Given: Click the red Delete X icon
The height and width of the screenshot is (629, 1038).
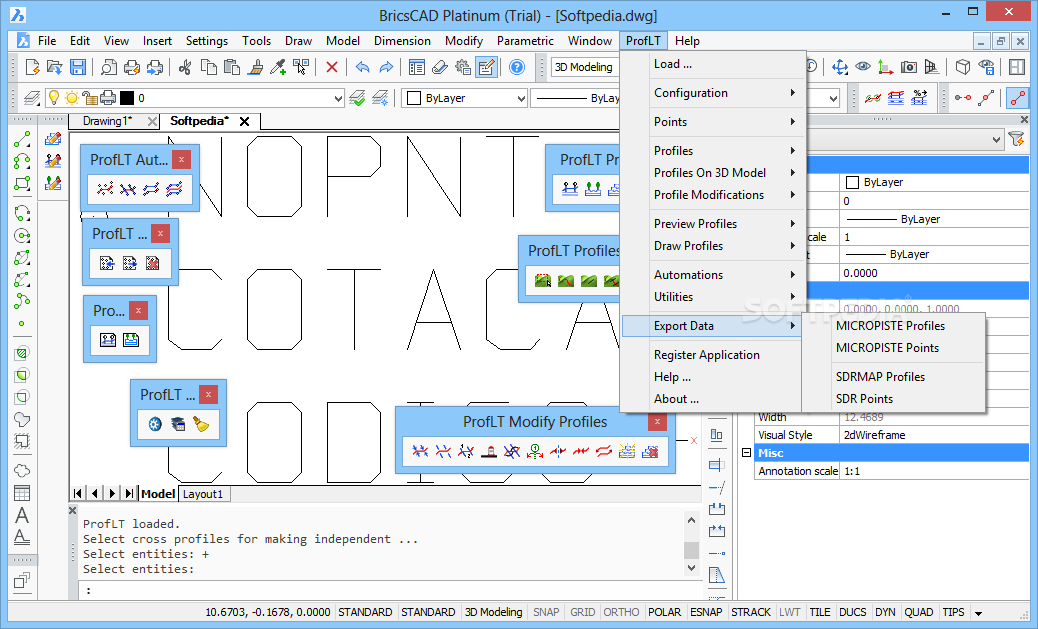Looking at the screenshot, I should point(332,67).
